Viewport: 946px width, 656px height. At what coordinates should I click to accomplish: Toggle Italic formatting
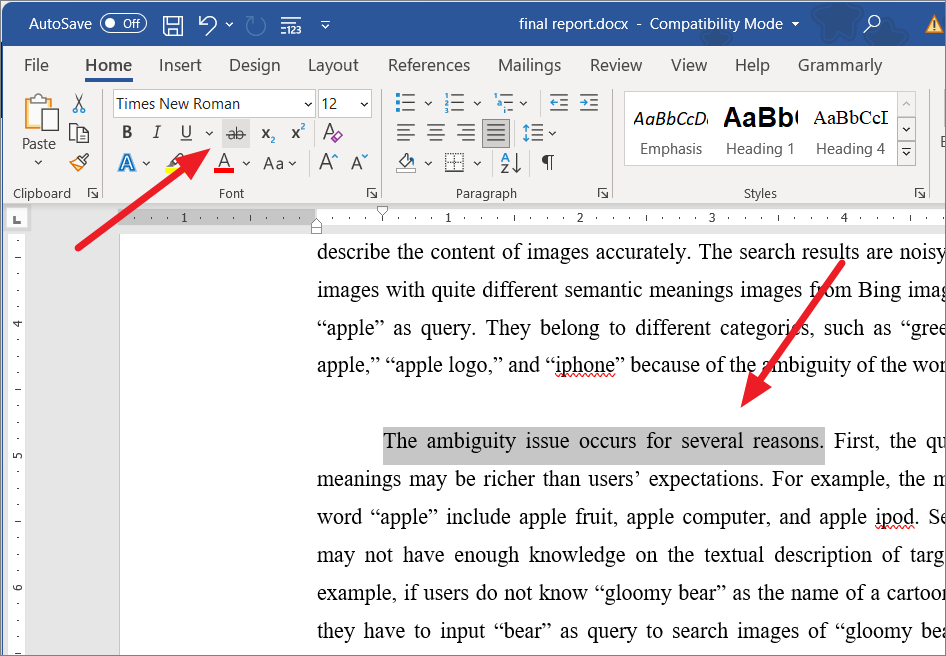point(156,132)
